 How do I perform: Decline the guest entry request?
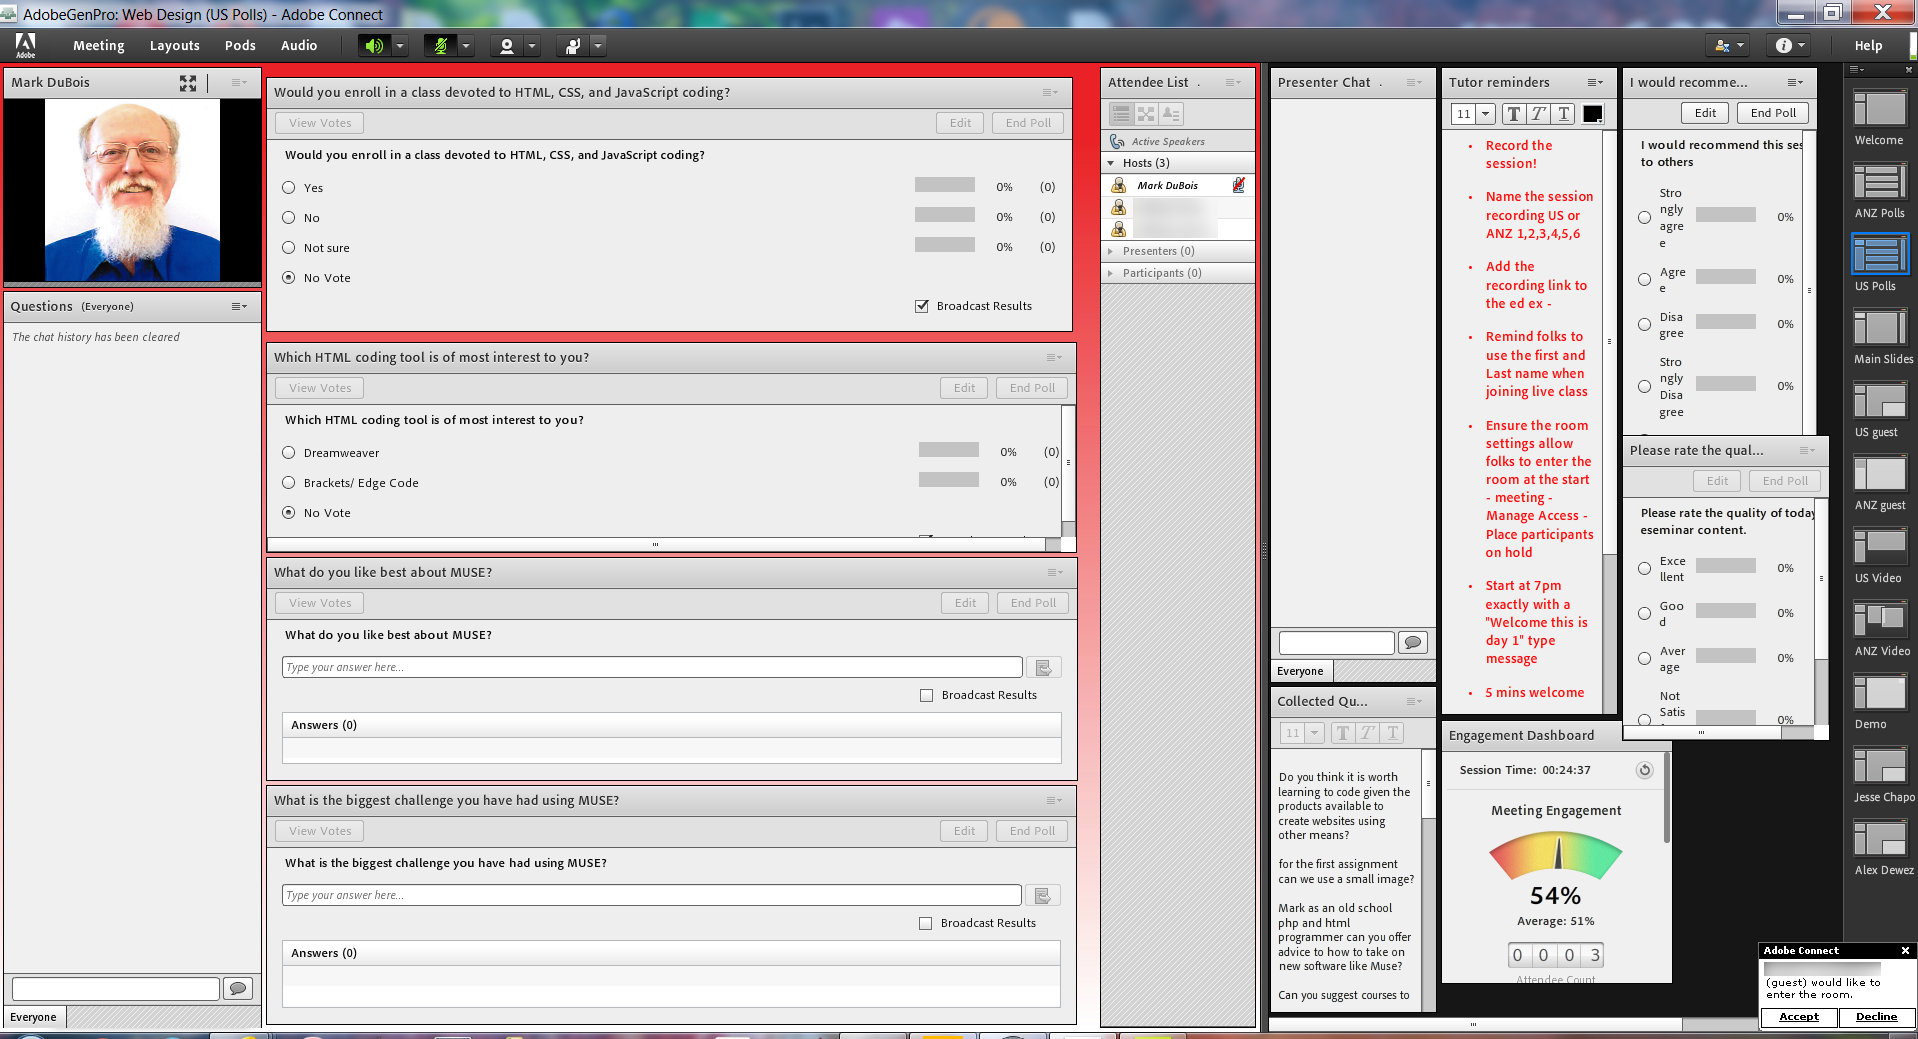point(1876,1017)
